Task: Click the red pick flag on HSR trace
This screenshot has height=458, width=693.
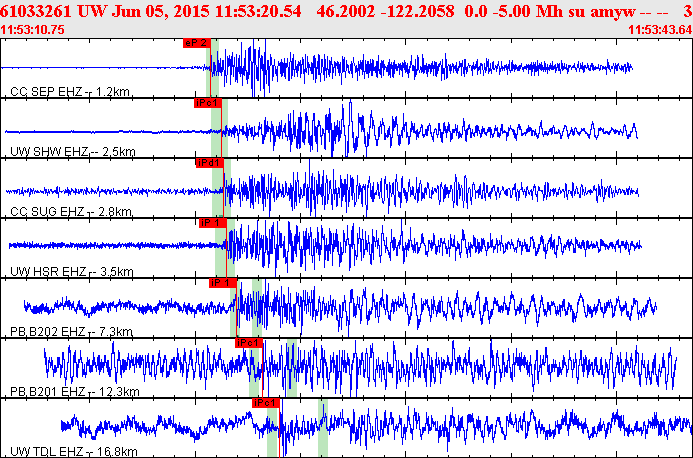Action: click(212, 222)
